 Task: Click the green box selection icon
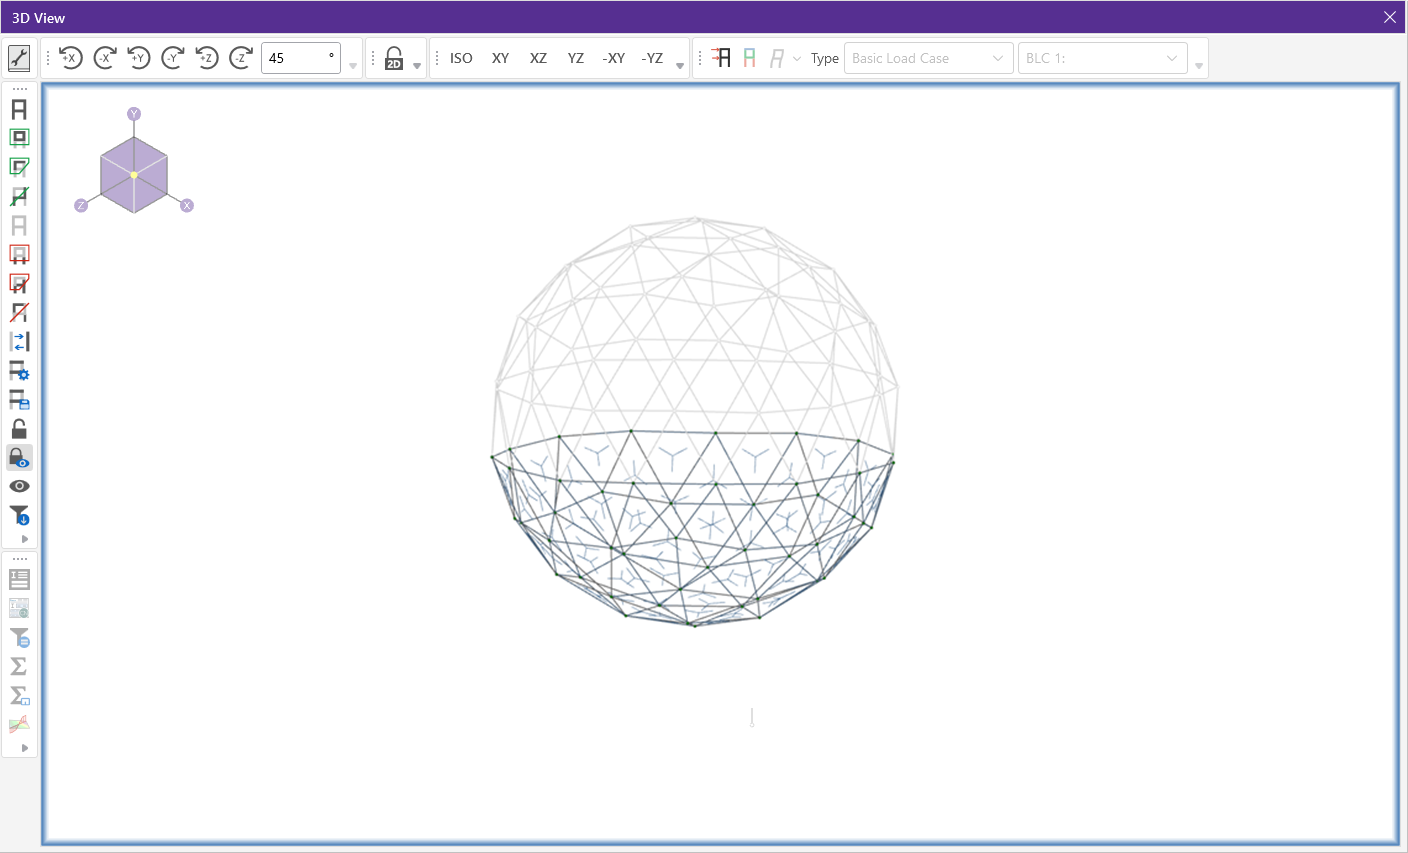tap(19, 138)
